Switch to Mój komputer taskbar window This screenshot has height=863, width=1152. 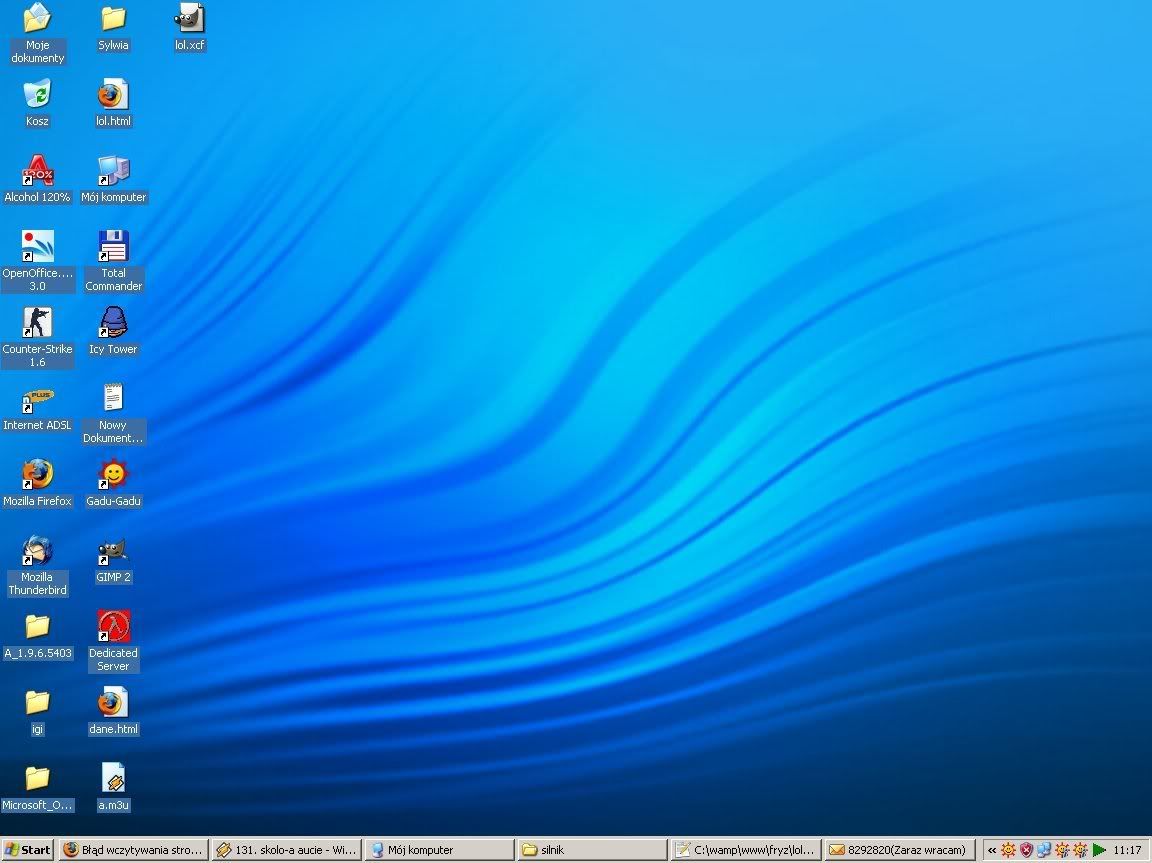(x=439, y=850)
